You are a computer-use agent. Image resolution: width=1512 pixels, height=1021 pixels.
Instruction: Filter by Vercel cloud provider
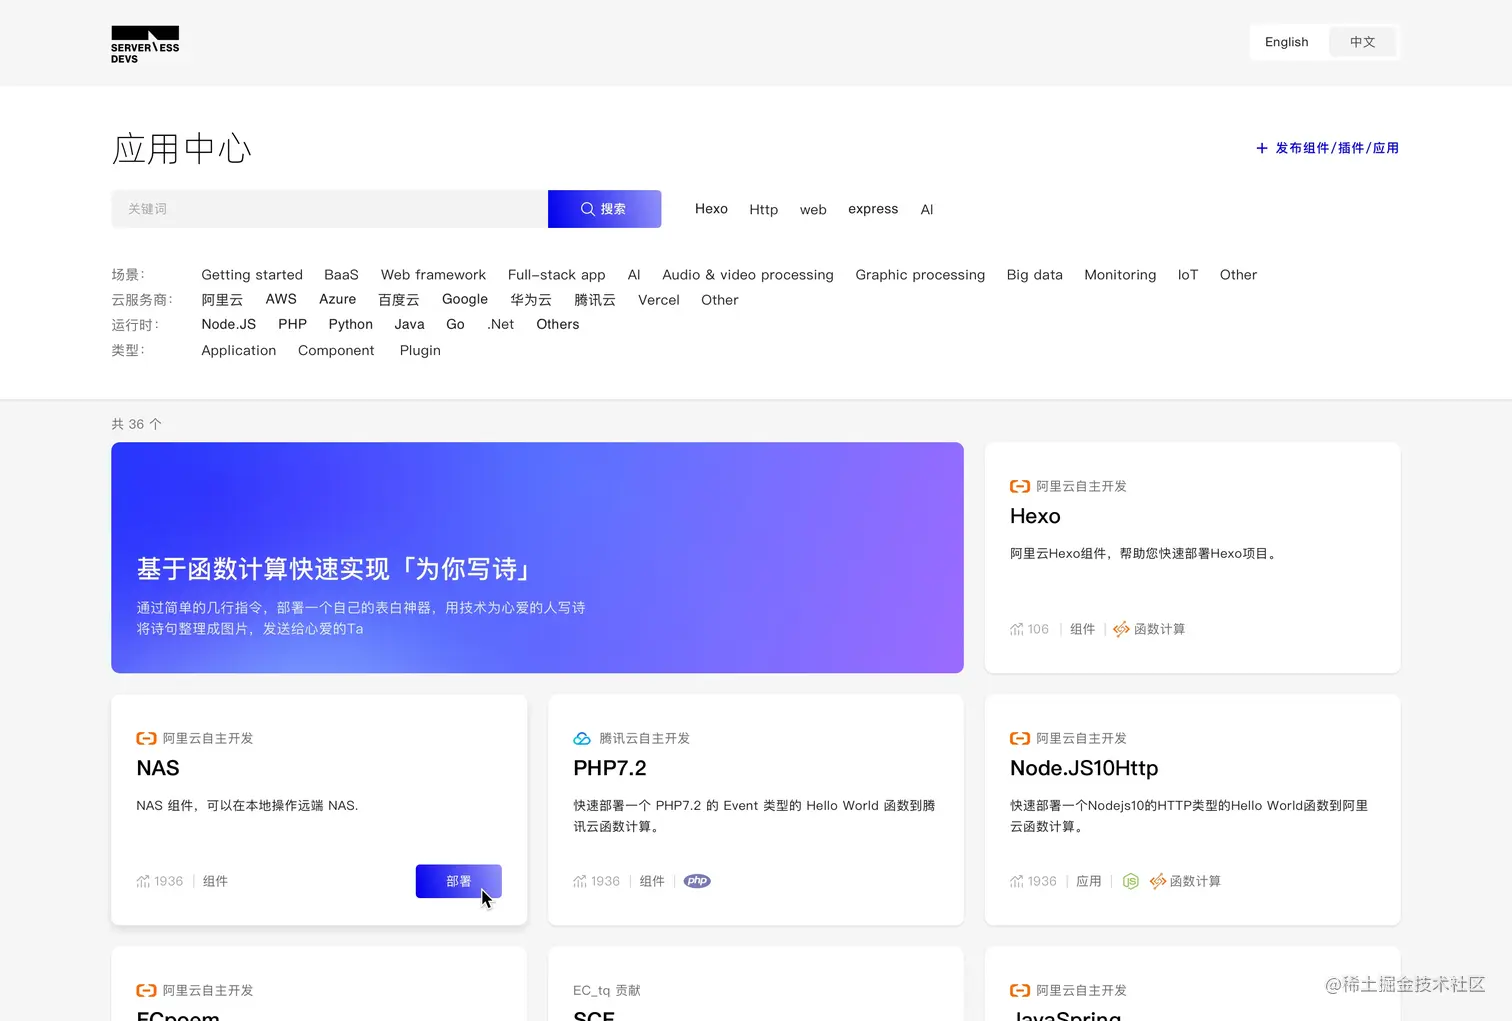(659, 300)
